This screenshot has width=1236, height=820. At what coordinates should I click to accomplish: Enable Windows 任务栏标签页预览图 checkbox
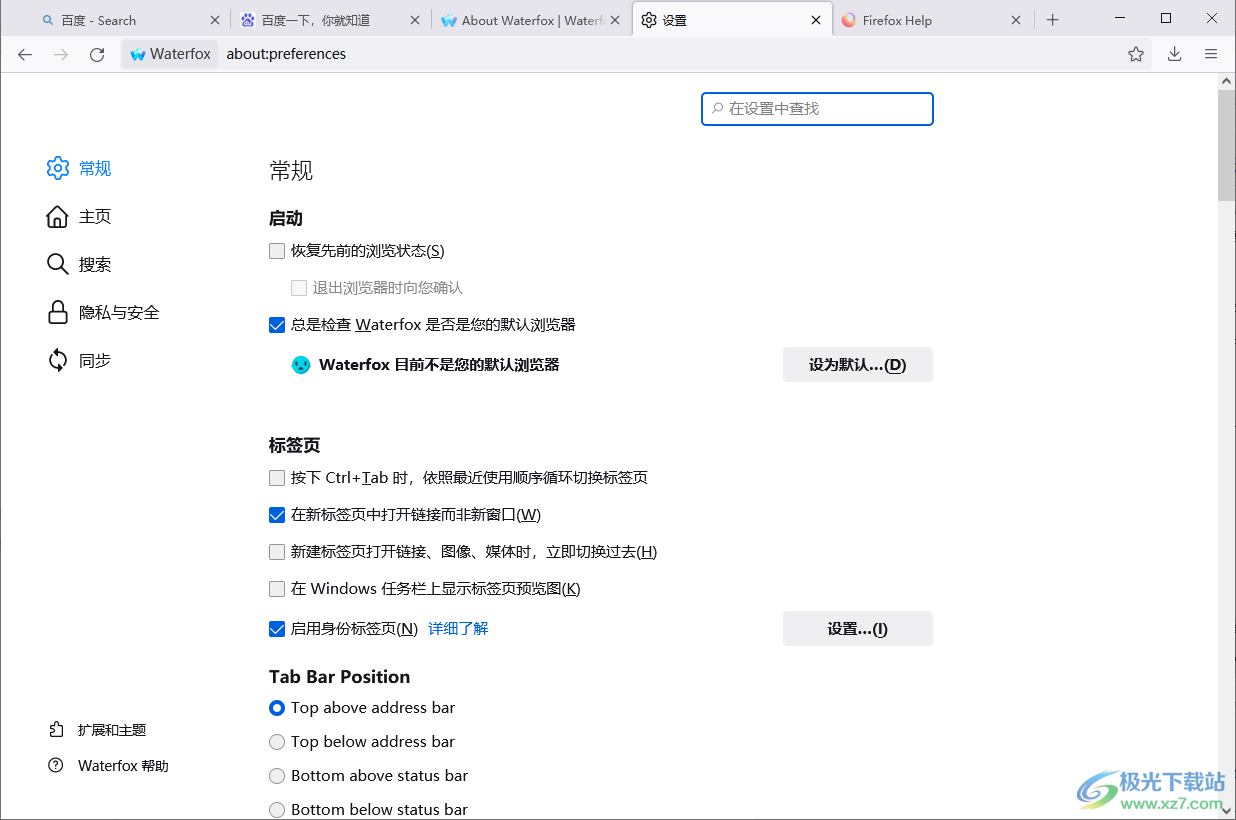click(x=277, y=589)
